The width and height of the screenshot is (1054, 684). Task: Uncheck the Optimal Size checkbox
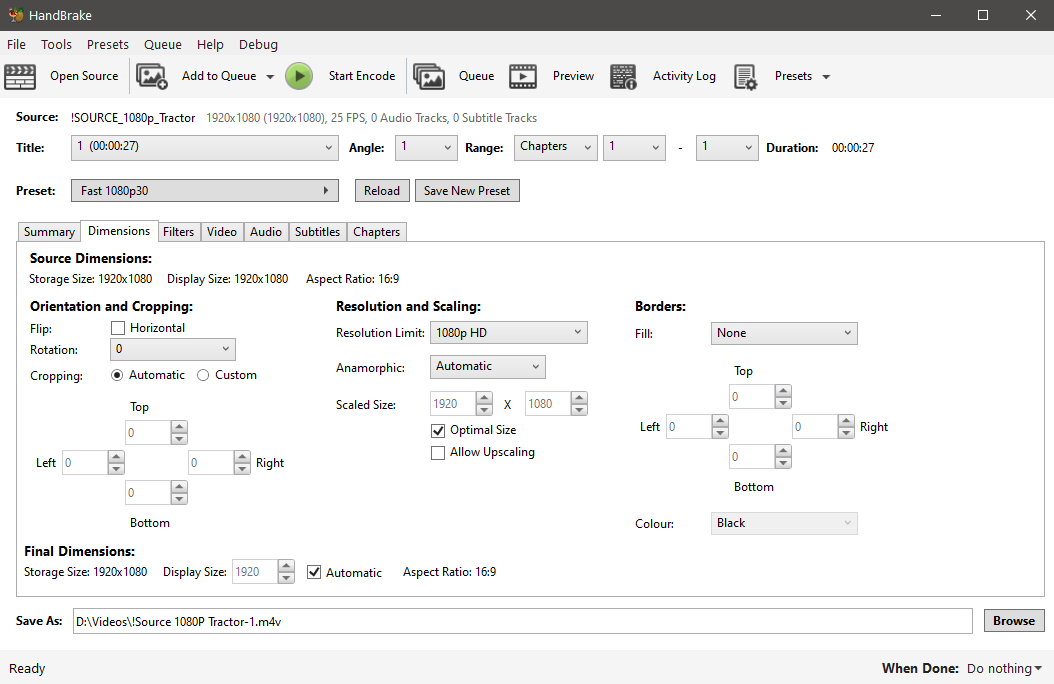click(x=438, y=430)
